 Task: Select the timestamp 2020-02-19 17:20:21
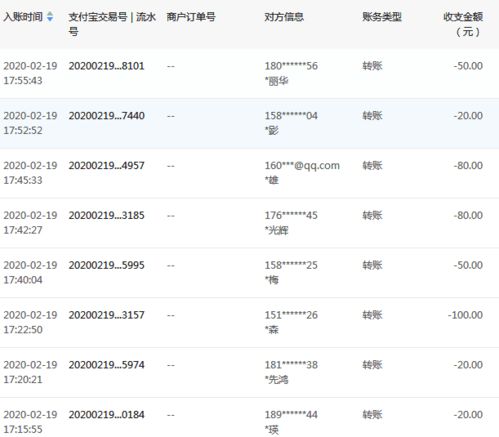coord(30,372)
